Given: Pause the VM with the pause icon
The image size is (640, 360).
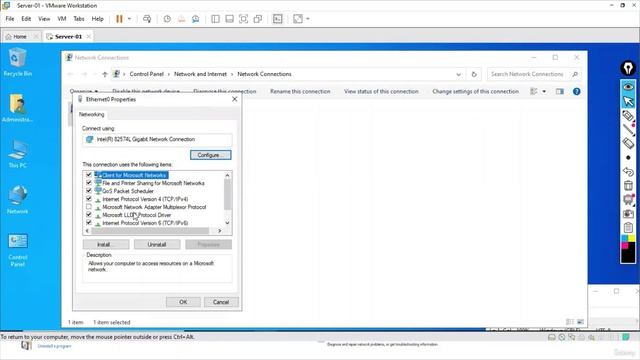Looking at the screenshot, I should click(119, 19).
